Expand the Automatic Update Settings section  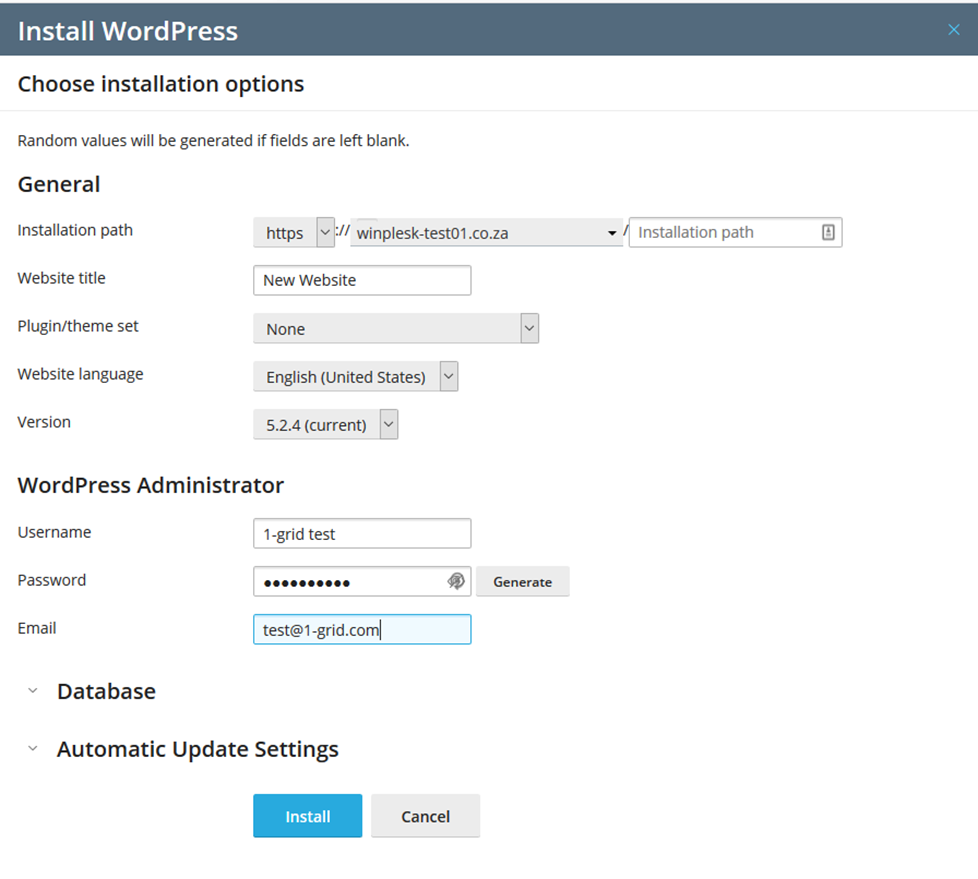(x=182, y=749)
